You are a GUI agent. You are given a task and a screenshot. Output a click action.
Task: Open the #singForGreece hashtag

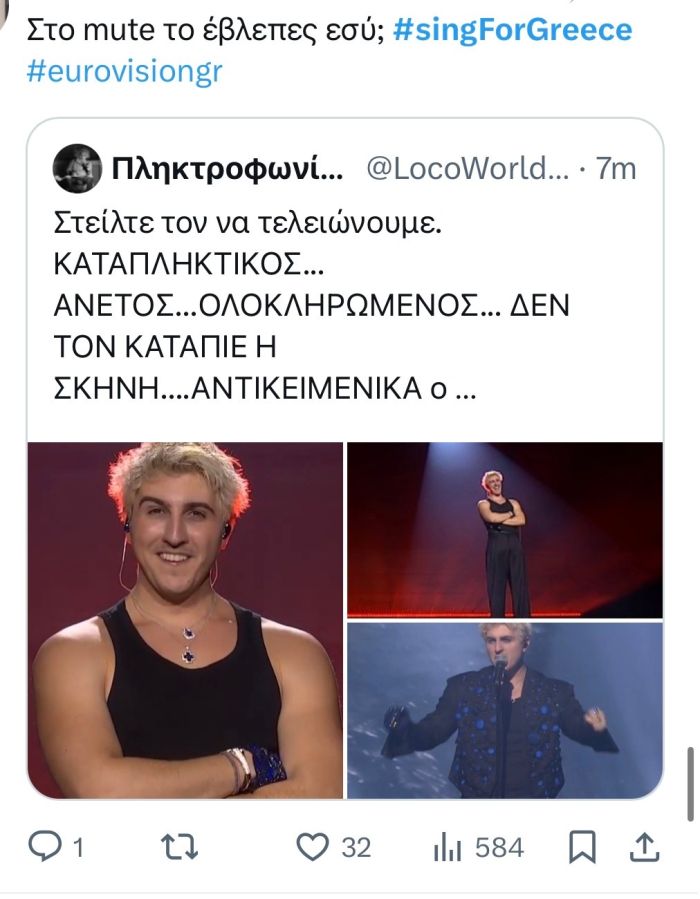513,30
